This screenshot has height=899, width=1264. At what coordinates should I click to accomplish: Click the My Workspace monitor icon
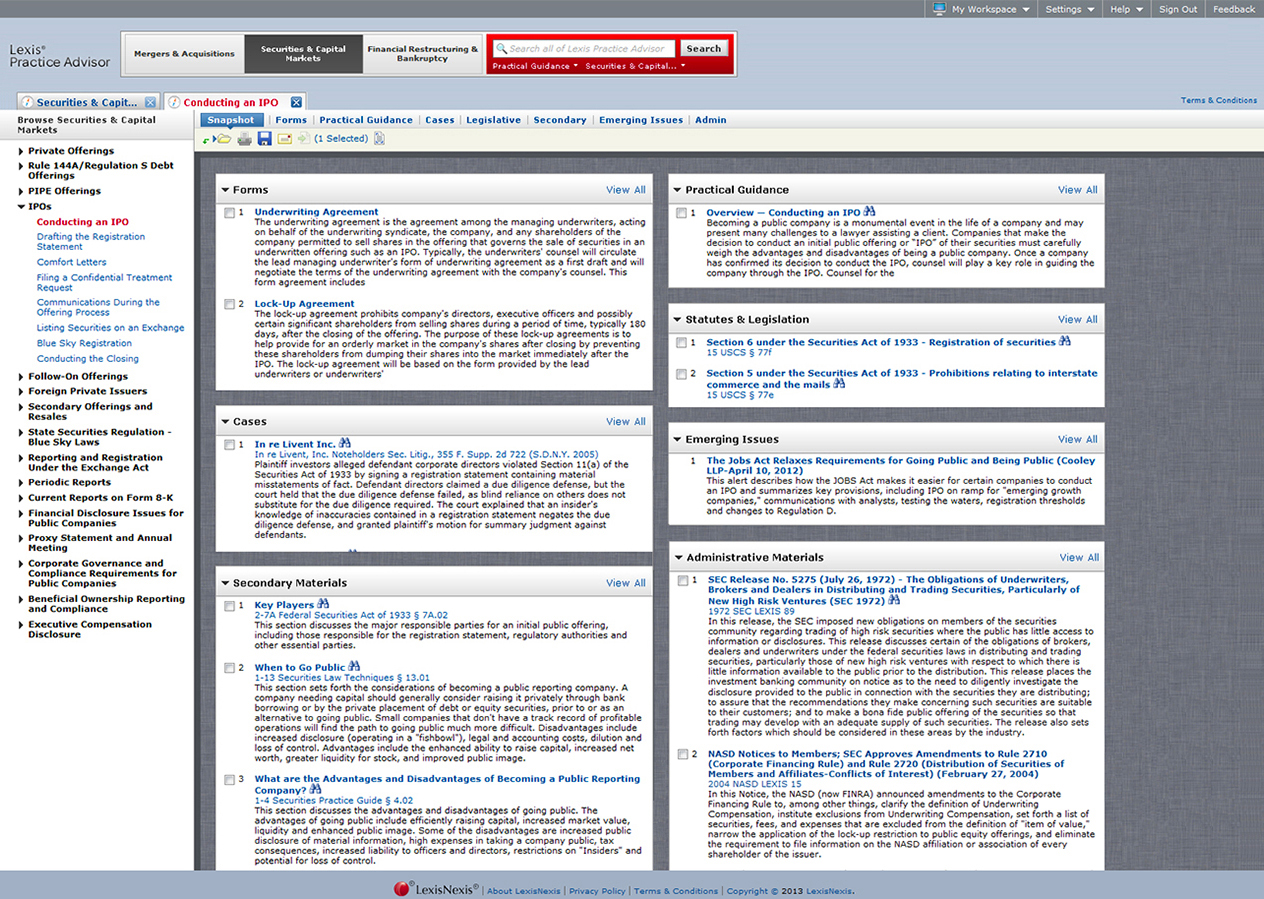pos(939,9)
